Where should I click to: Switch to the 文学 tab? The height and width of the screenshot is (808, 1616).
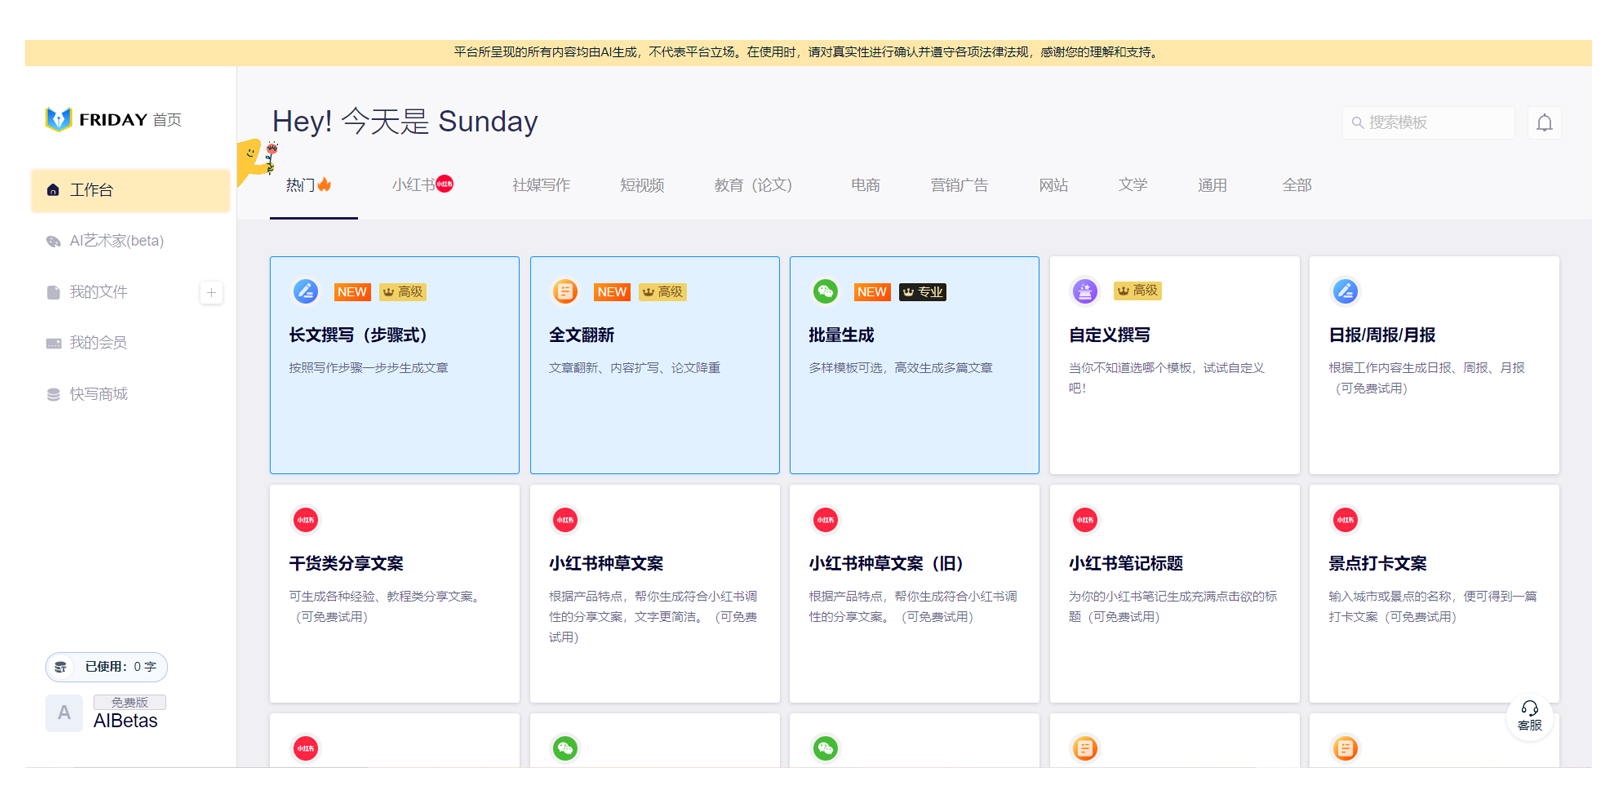1133,185
